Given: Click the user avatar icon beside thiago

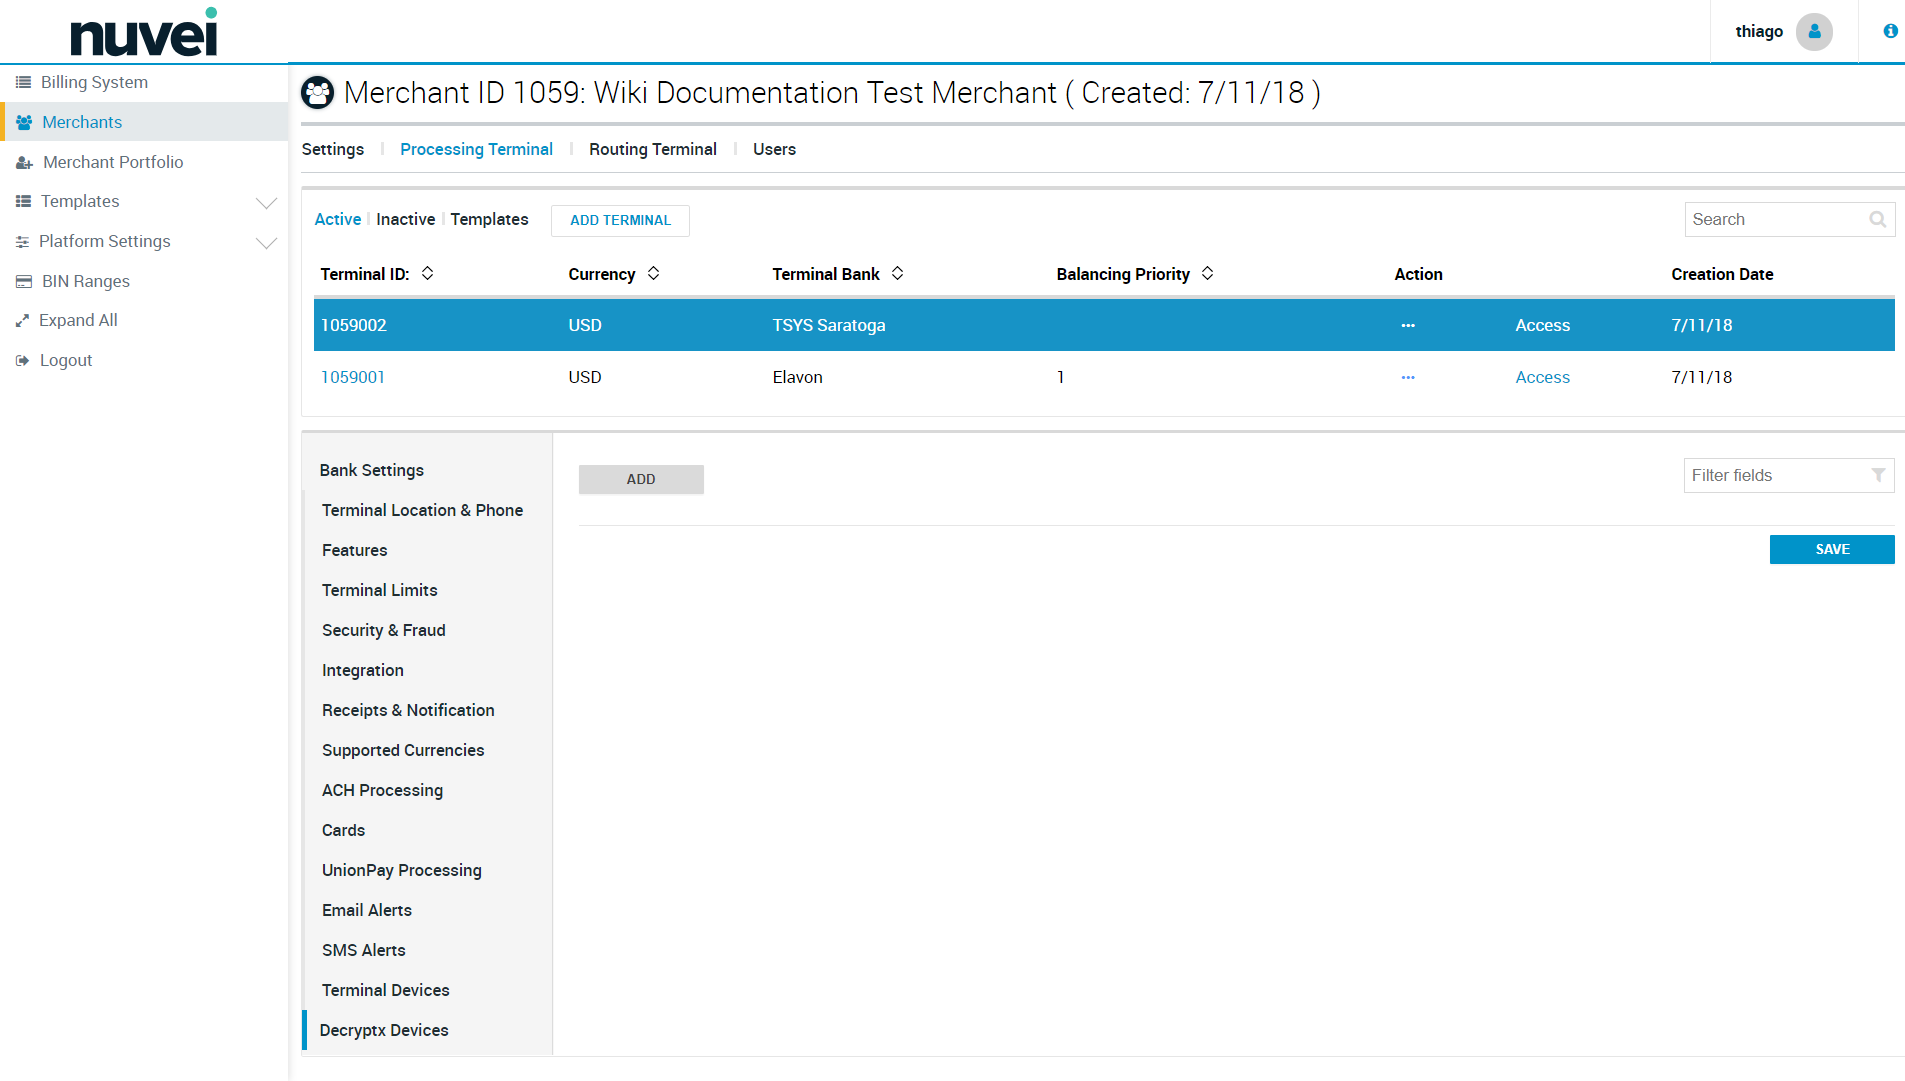Looking at the screenshot, I should pyautogui.click(x=1814, y=32).
